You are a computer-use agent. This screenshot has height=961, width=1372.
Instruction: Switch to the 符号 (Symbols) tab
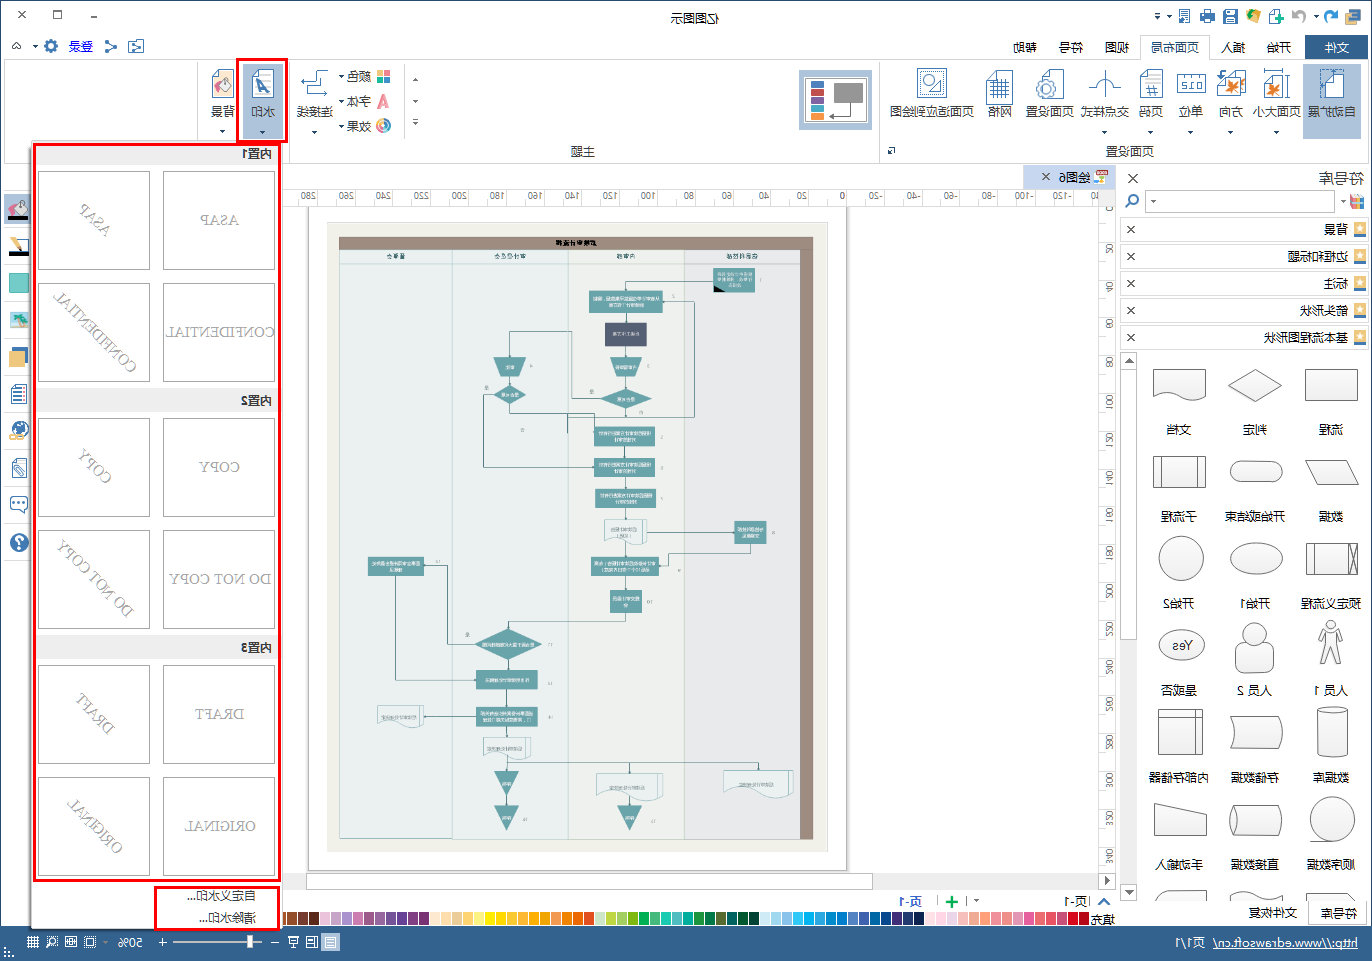click(x=1070, y=47)
